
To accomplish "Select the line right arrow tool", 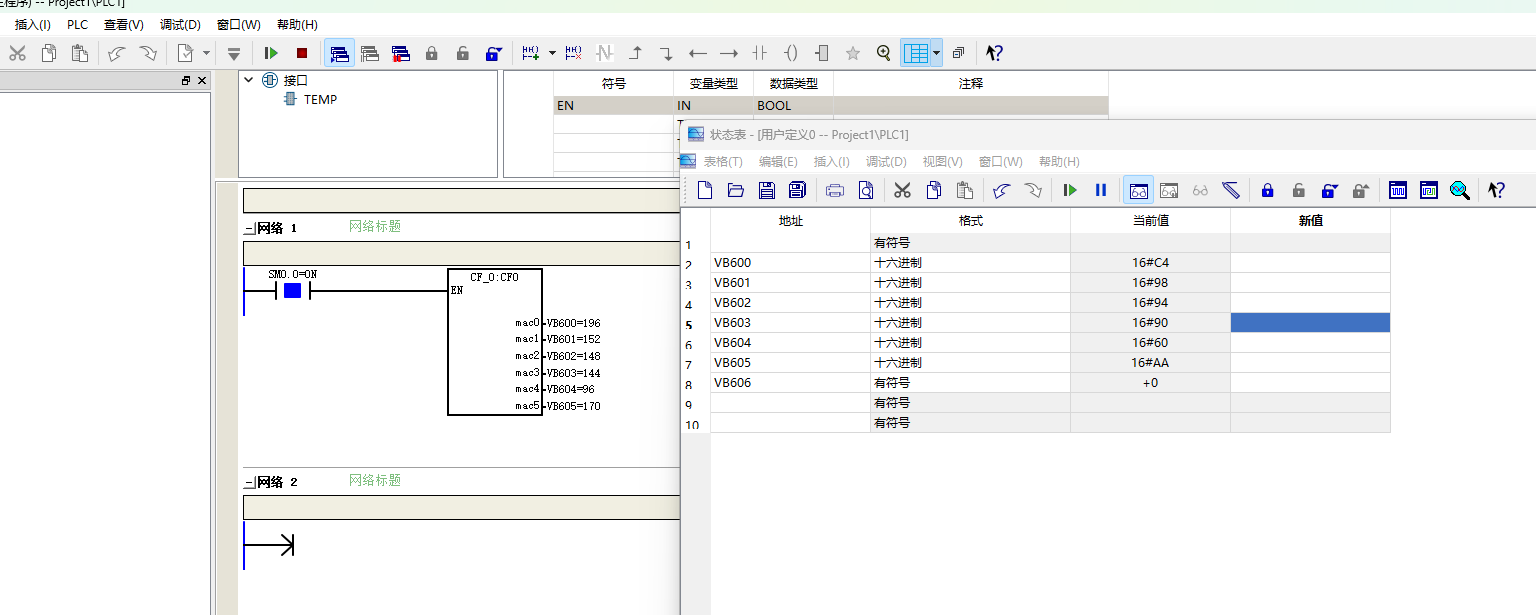I will click(729, 53).
